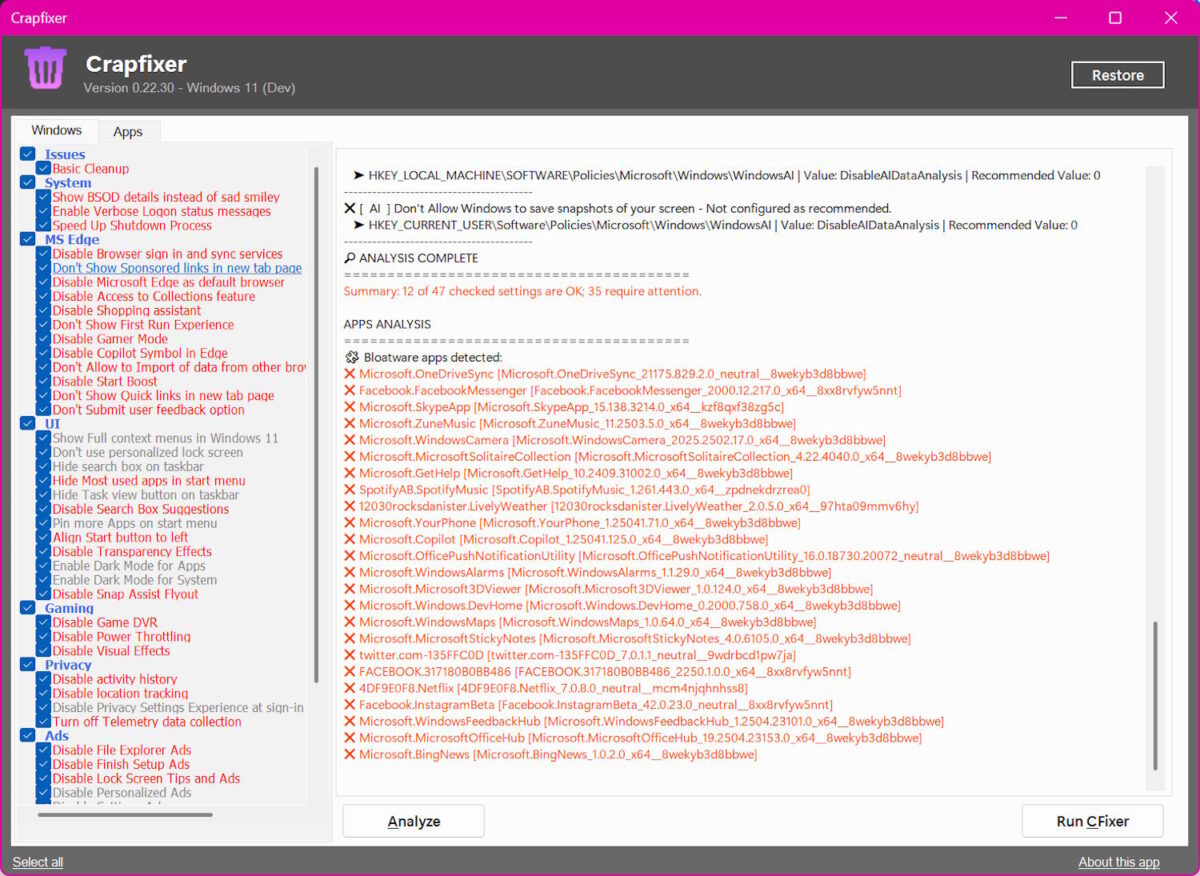Enable Show Full context menus in Windows 11

click(x=42, y=437)
